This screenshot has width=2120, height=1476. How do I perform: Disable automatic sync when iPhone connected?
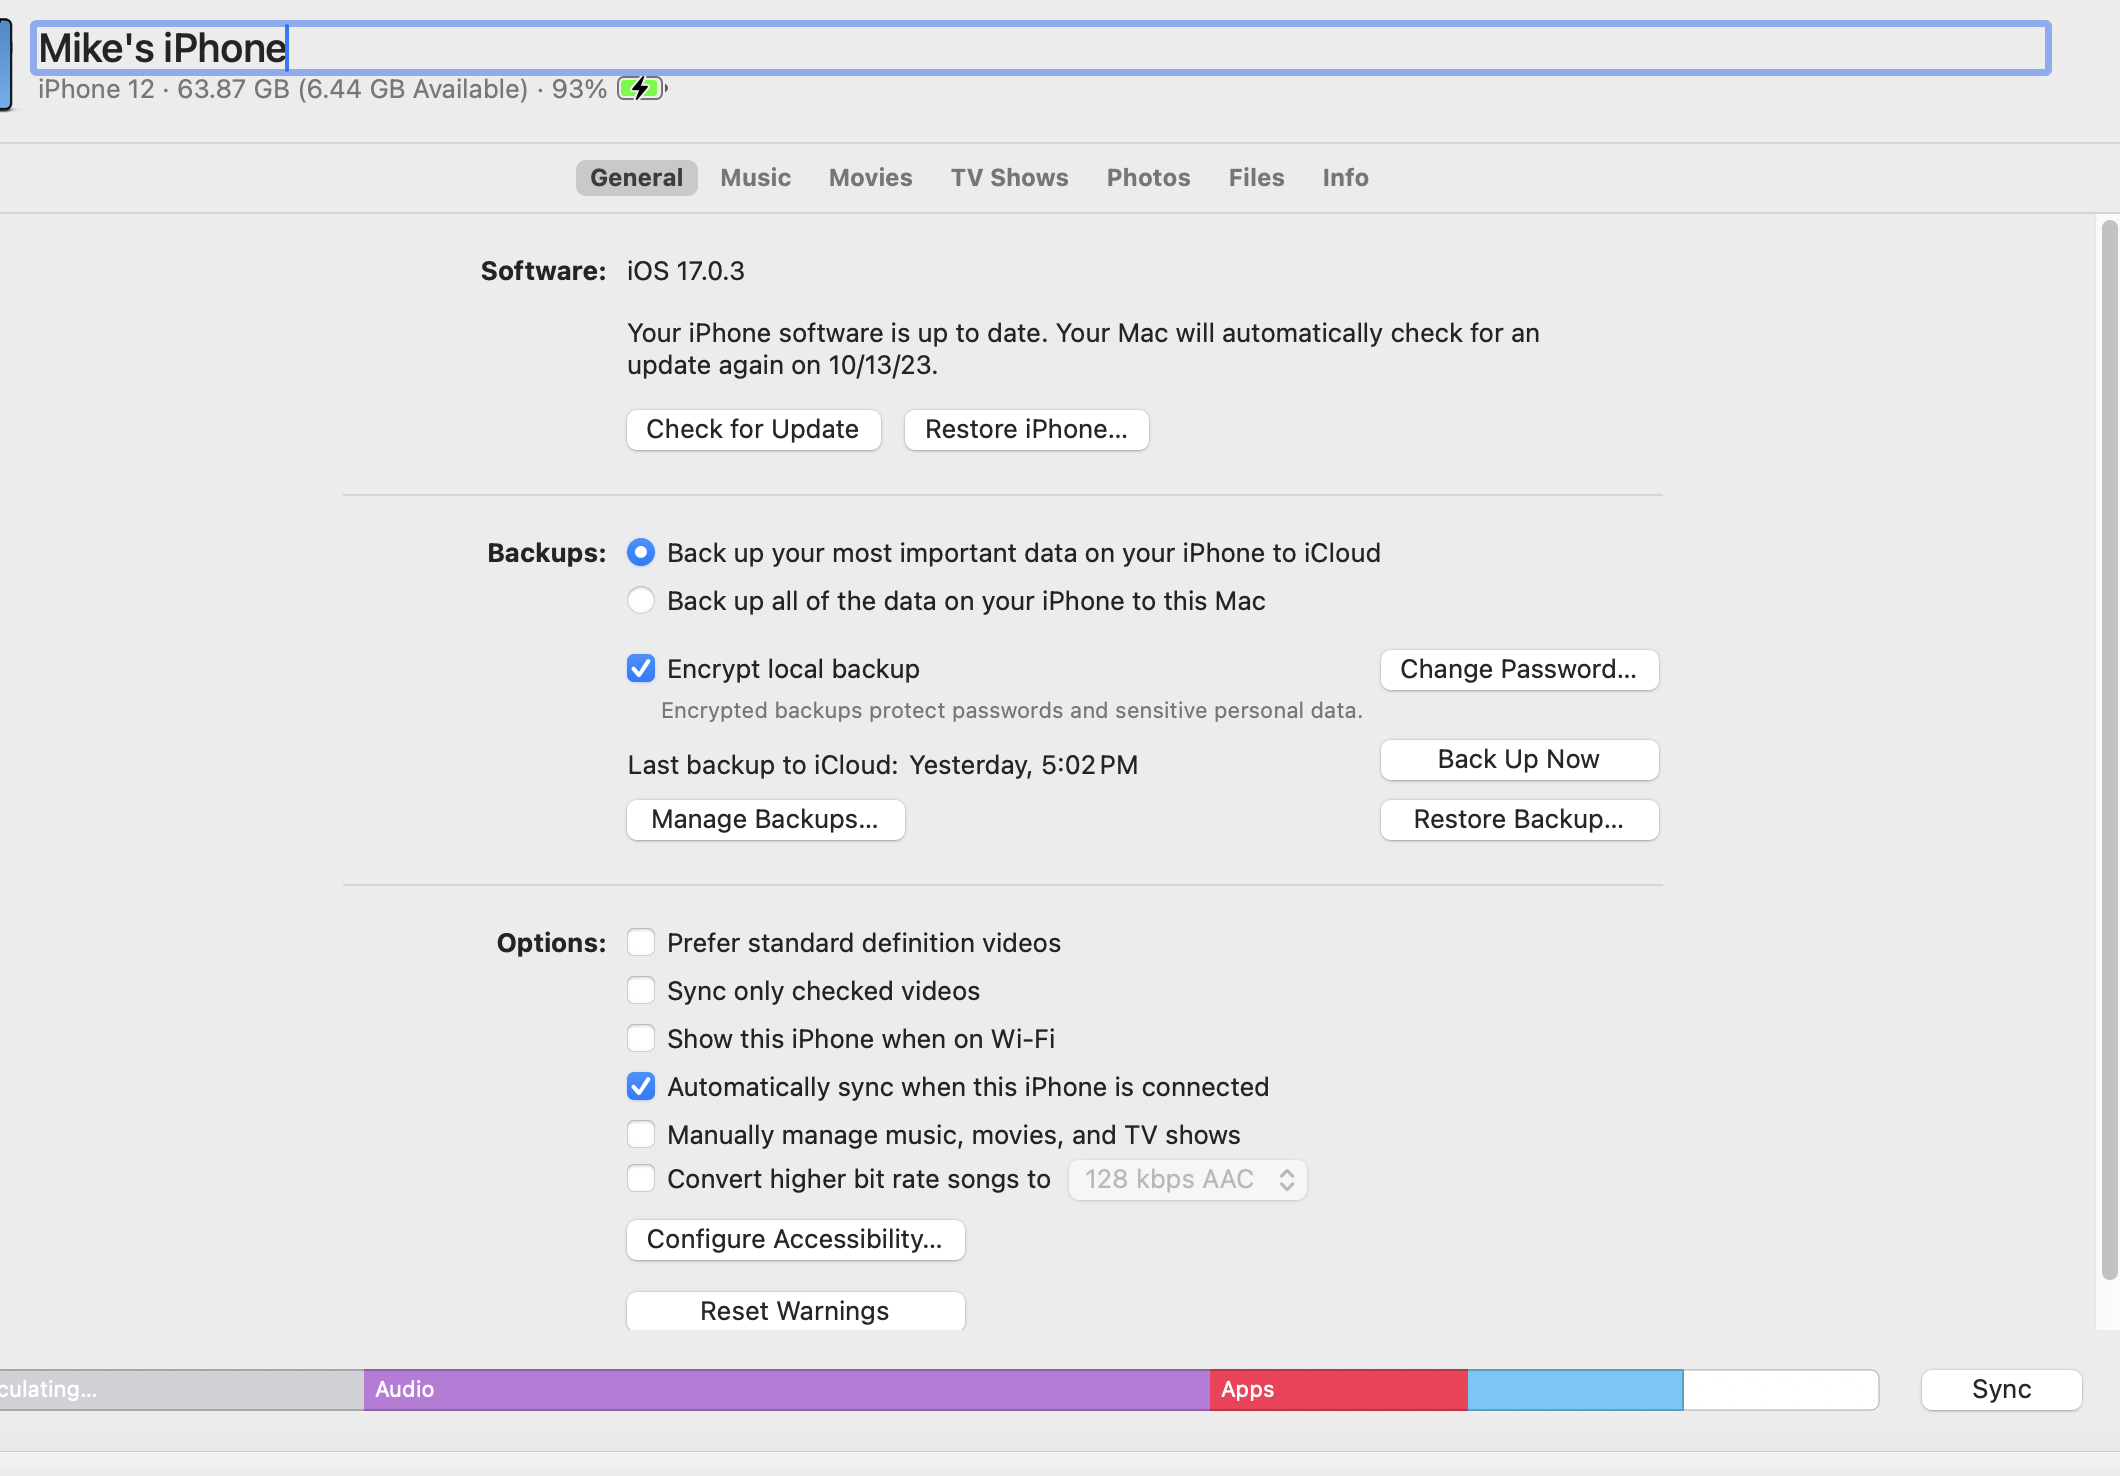[x=641, y=1086]
